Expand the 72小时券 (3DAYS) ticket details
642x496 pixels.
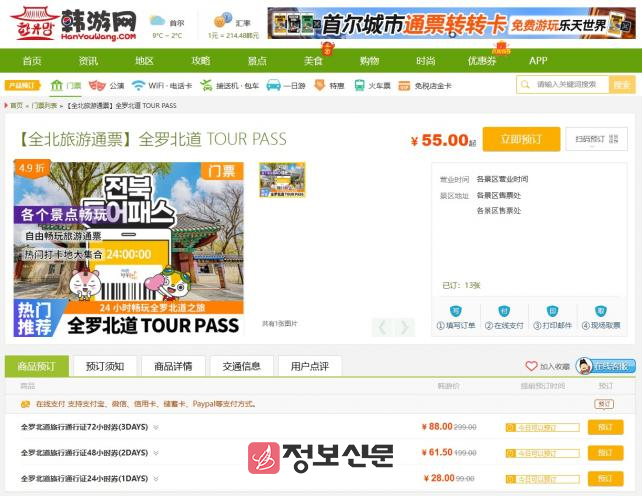click(x=156, y=427)
